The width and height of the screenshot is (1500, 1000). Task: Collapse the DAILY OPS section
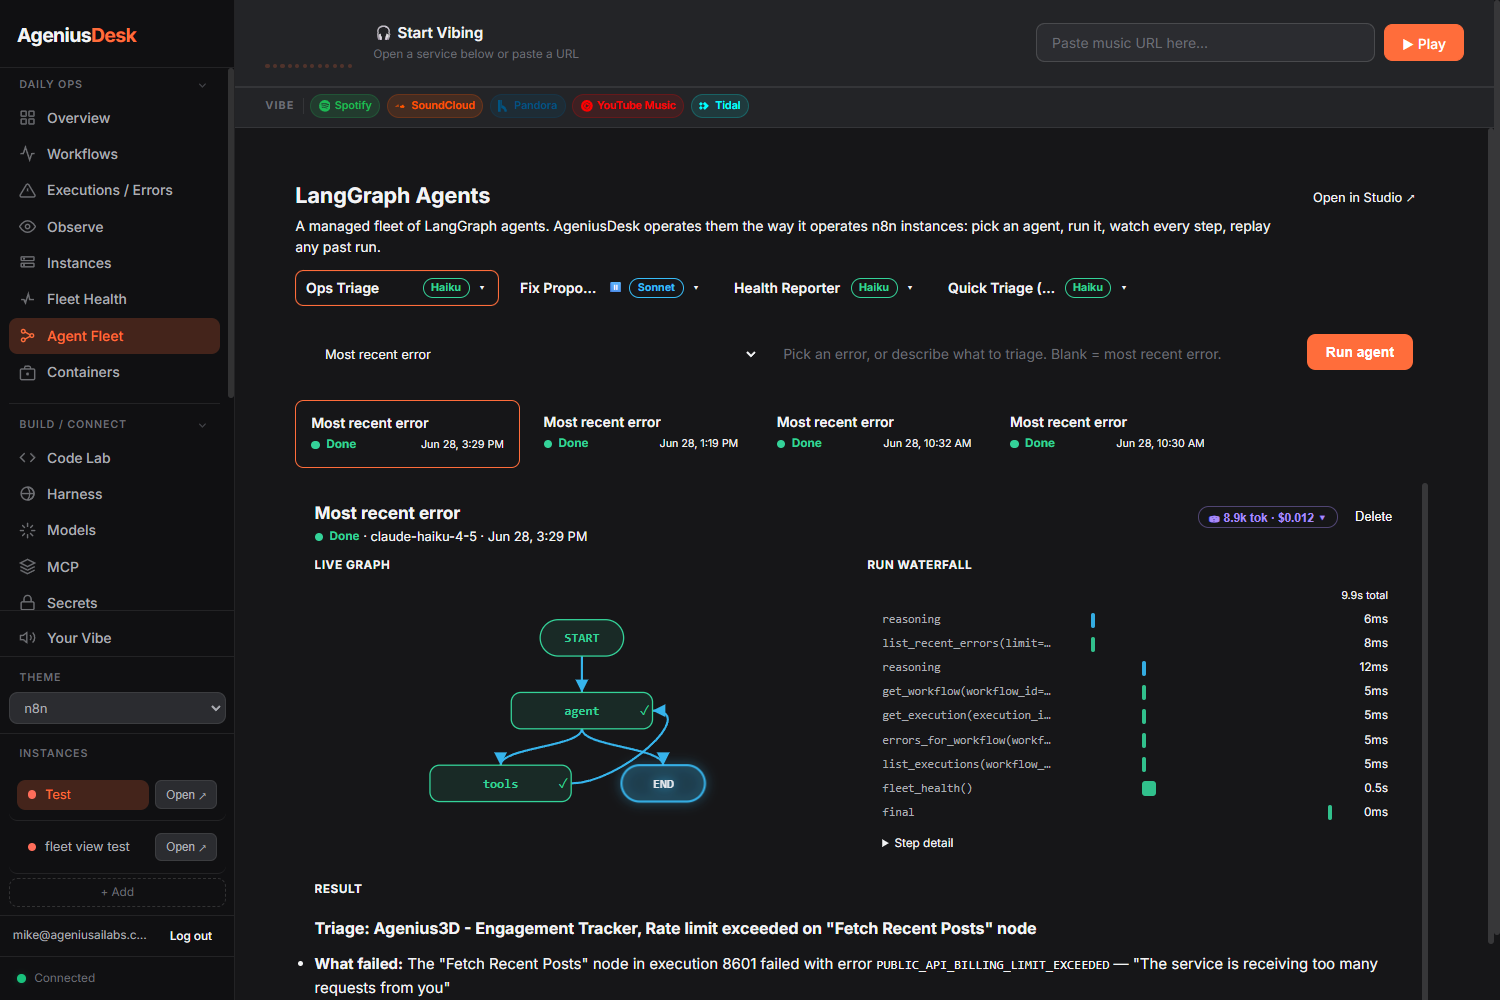(x=202, y=85)
